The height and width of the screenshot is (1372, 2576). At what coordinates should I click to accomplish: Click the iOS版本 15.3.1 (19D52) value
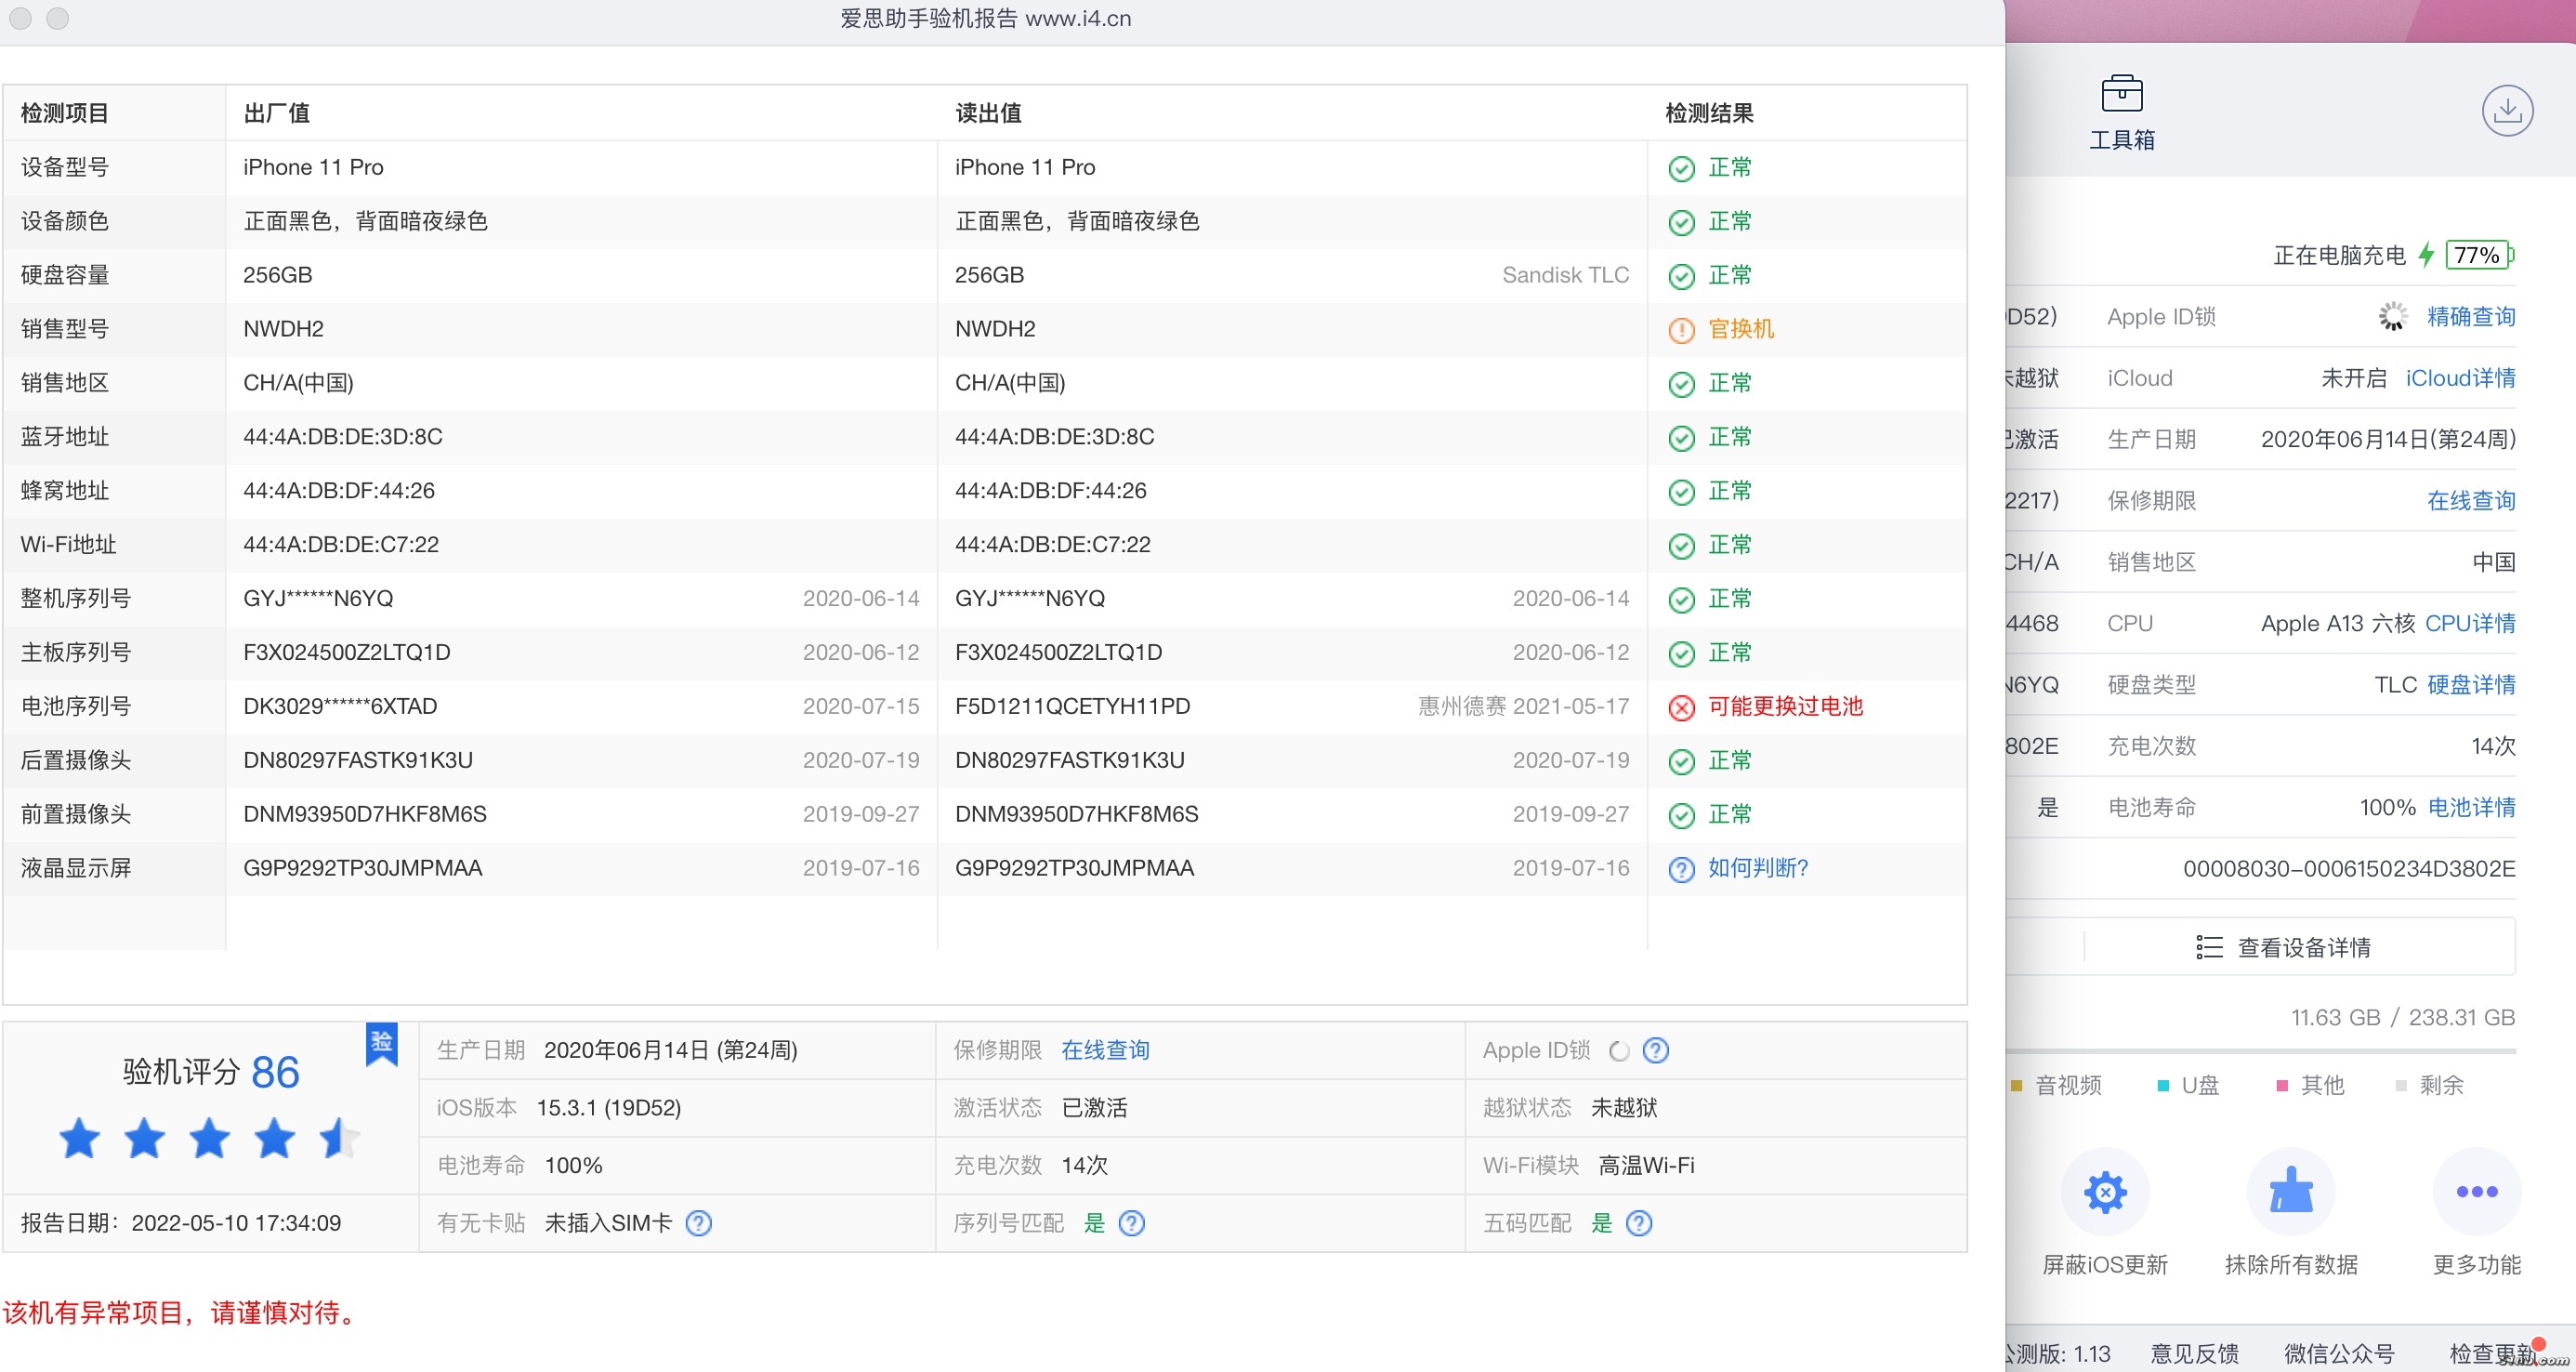pos(608,1108)
